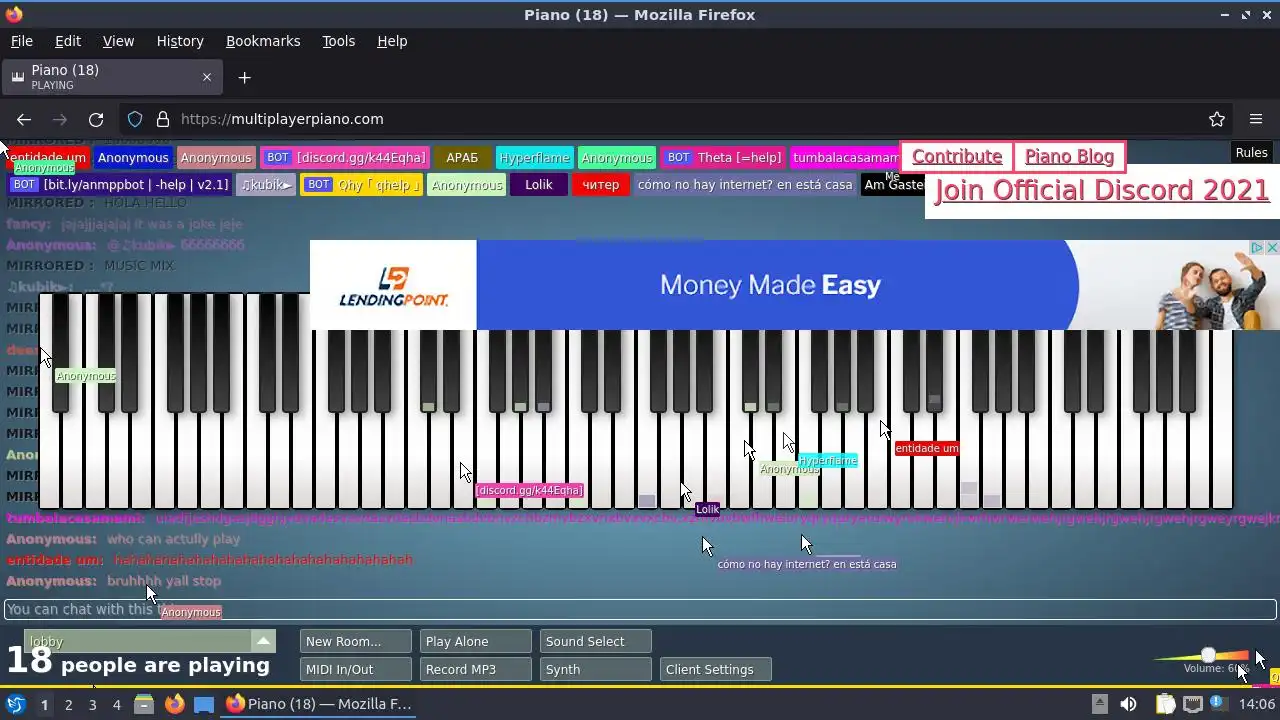Select the tumbalacasamam player tag

click(x=846, y=158)
